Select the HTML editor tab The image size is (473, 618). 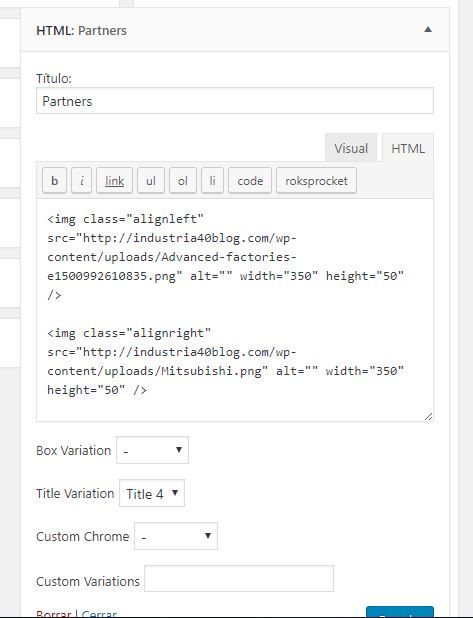pyautogui.click(x=408, y=148)
